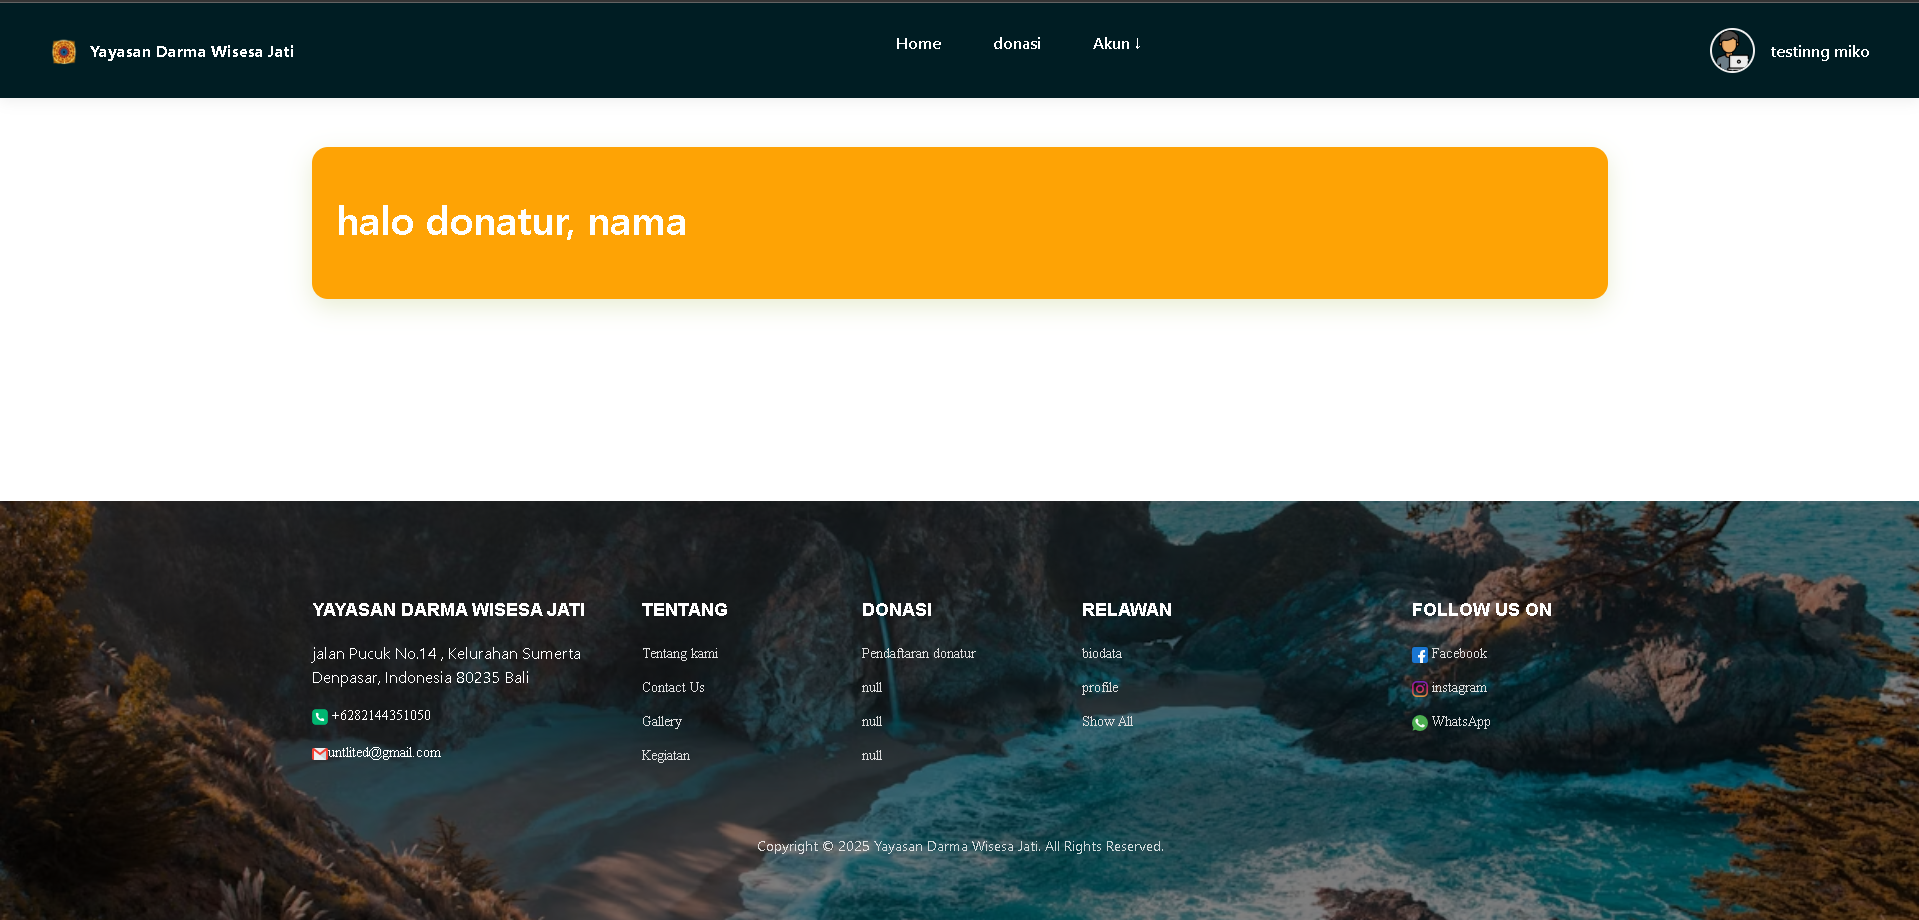
Task: Open the Gallery link under TENTANG
Action: [x=661, y=721]
